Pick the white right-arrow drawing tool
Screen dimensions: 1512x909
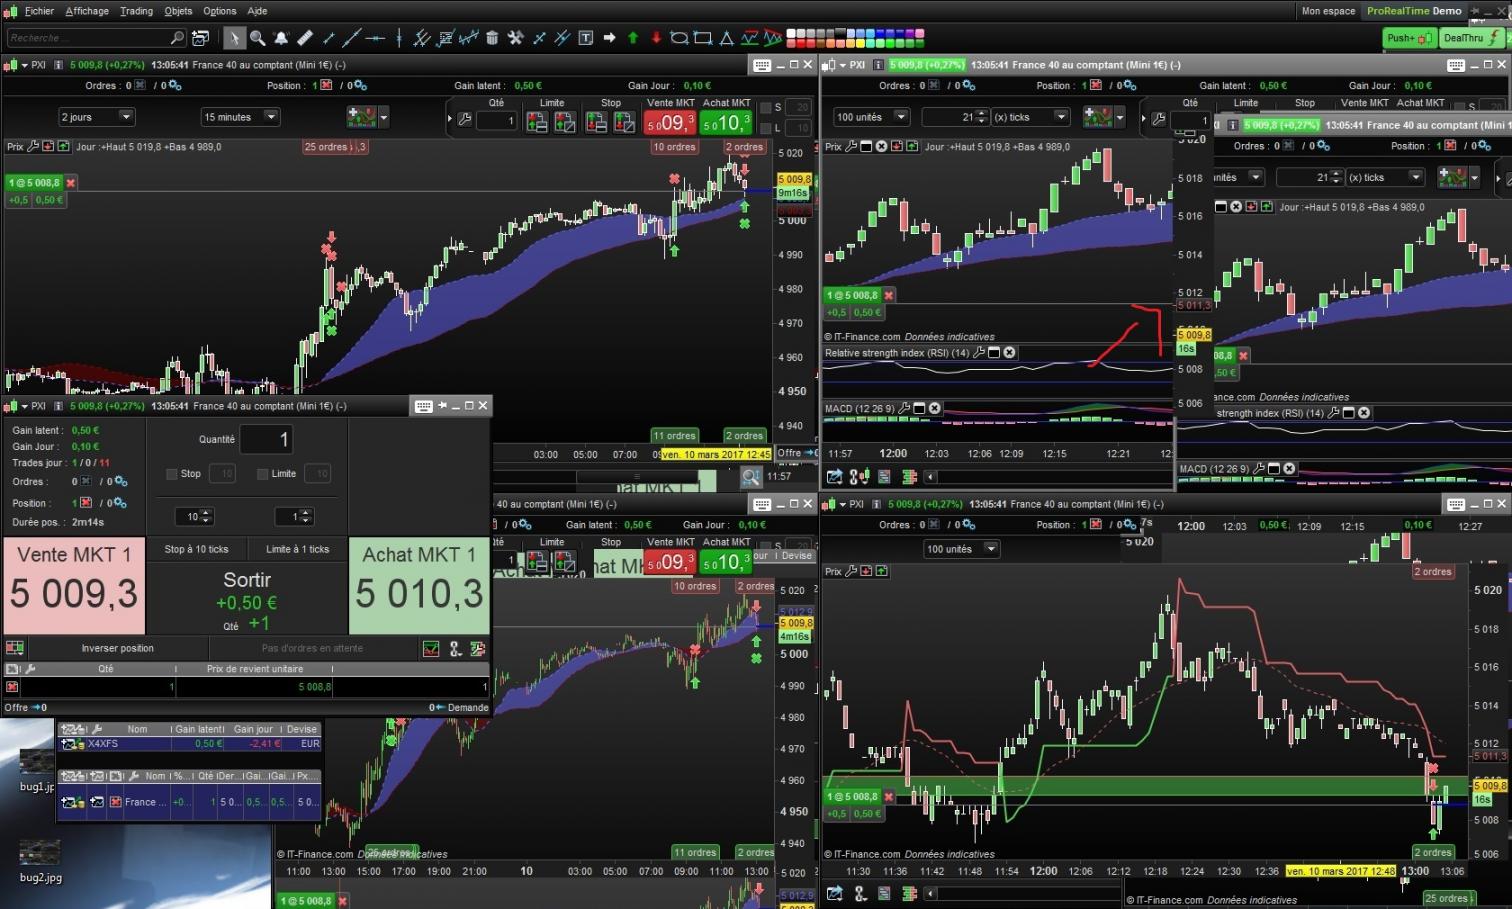coord(609,38)
